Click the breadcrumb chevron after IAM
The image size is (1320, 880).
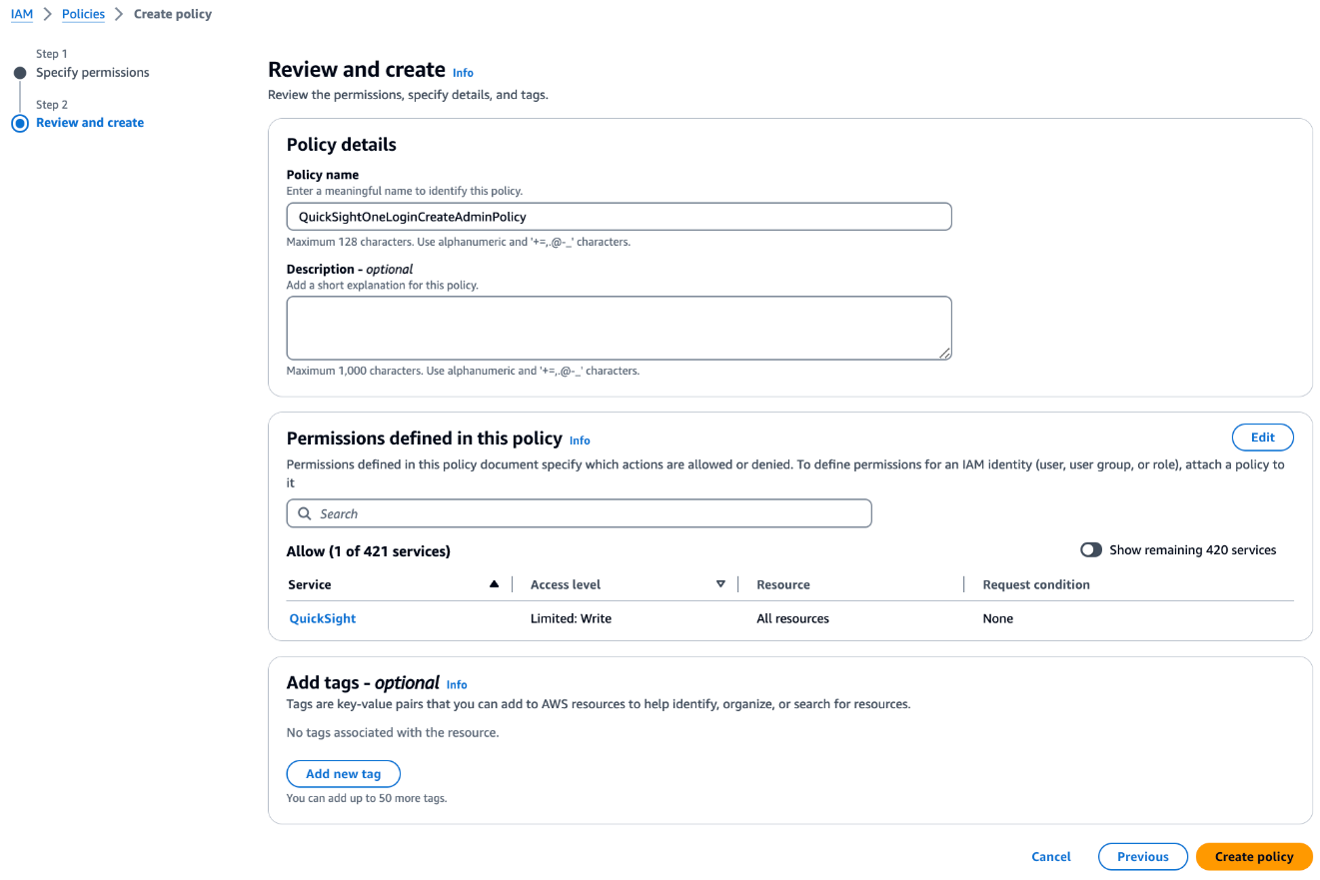pos(48,14)
